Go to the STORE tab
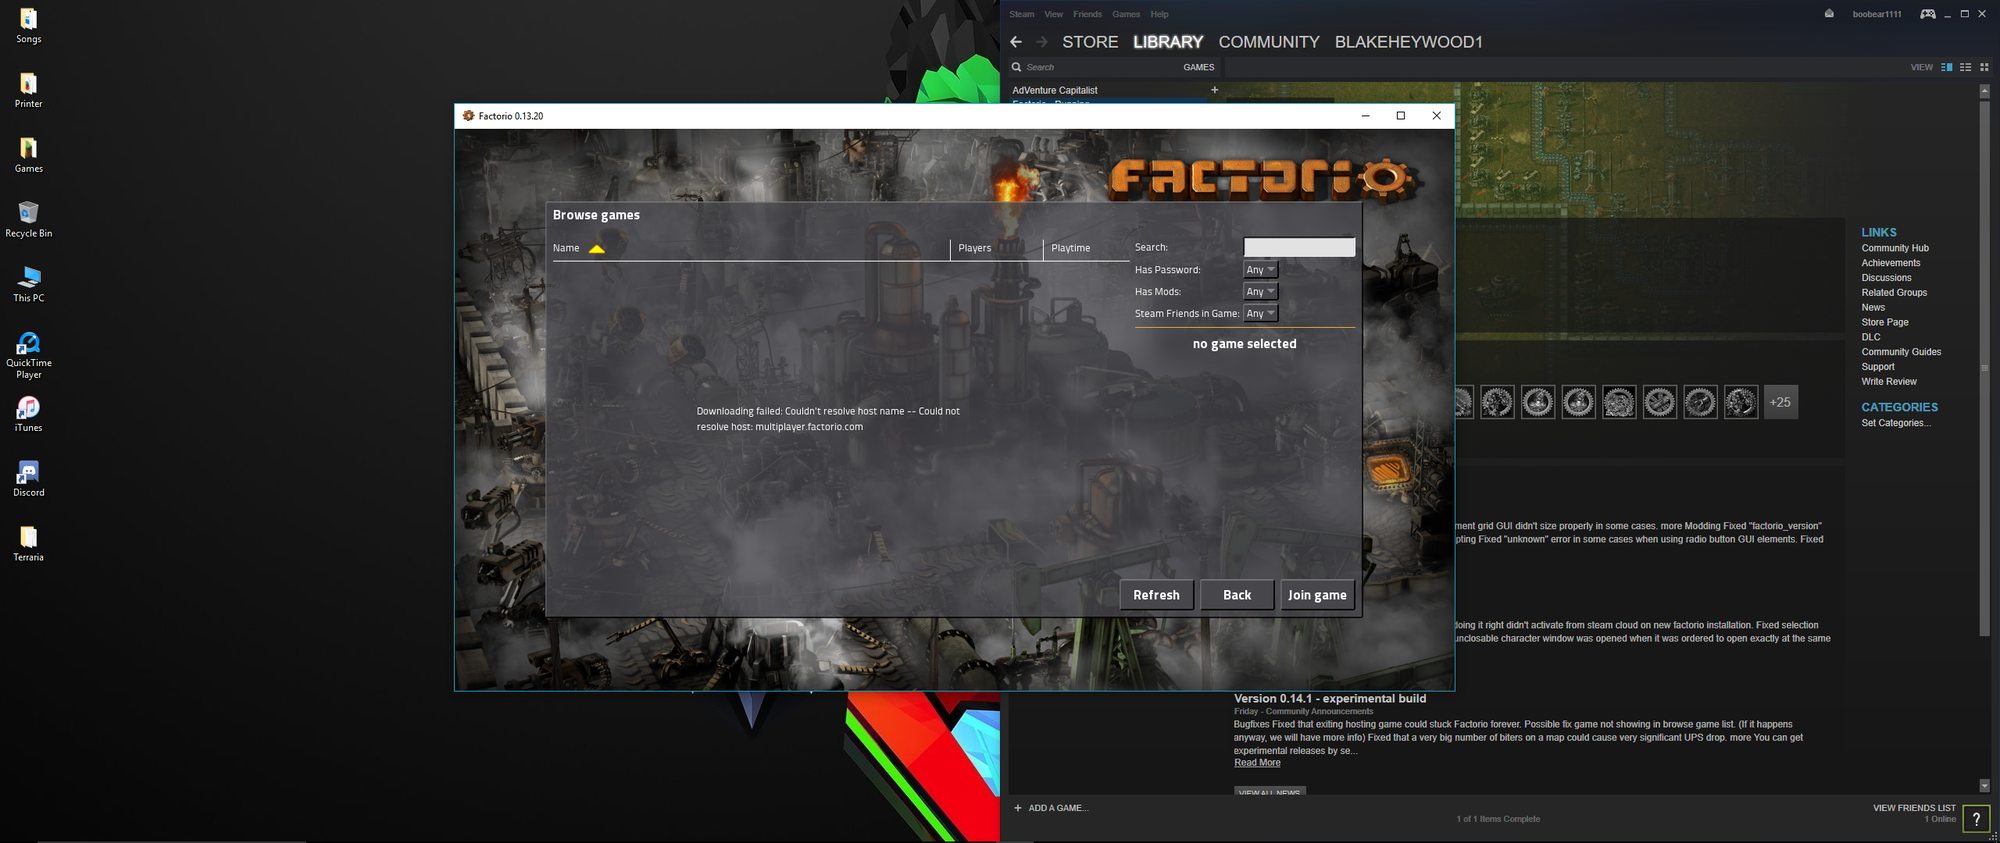This screenshot has width=2000, height=843. coord(1090,42)
